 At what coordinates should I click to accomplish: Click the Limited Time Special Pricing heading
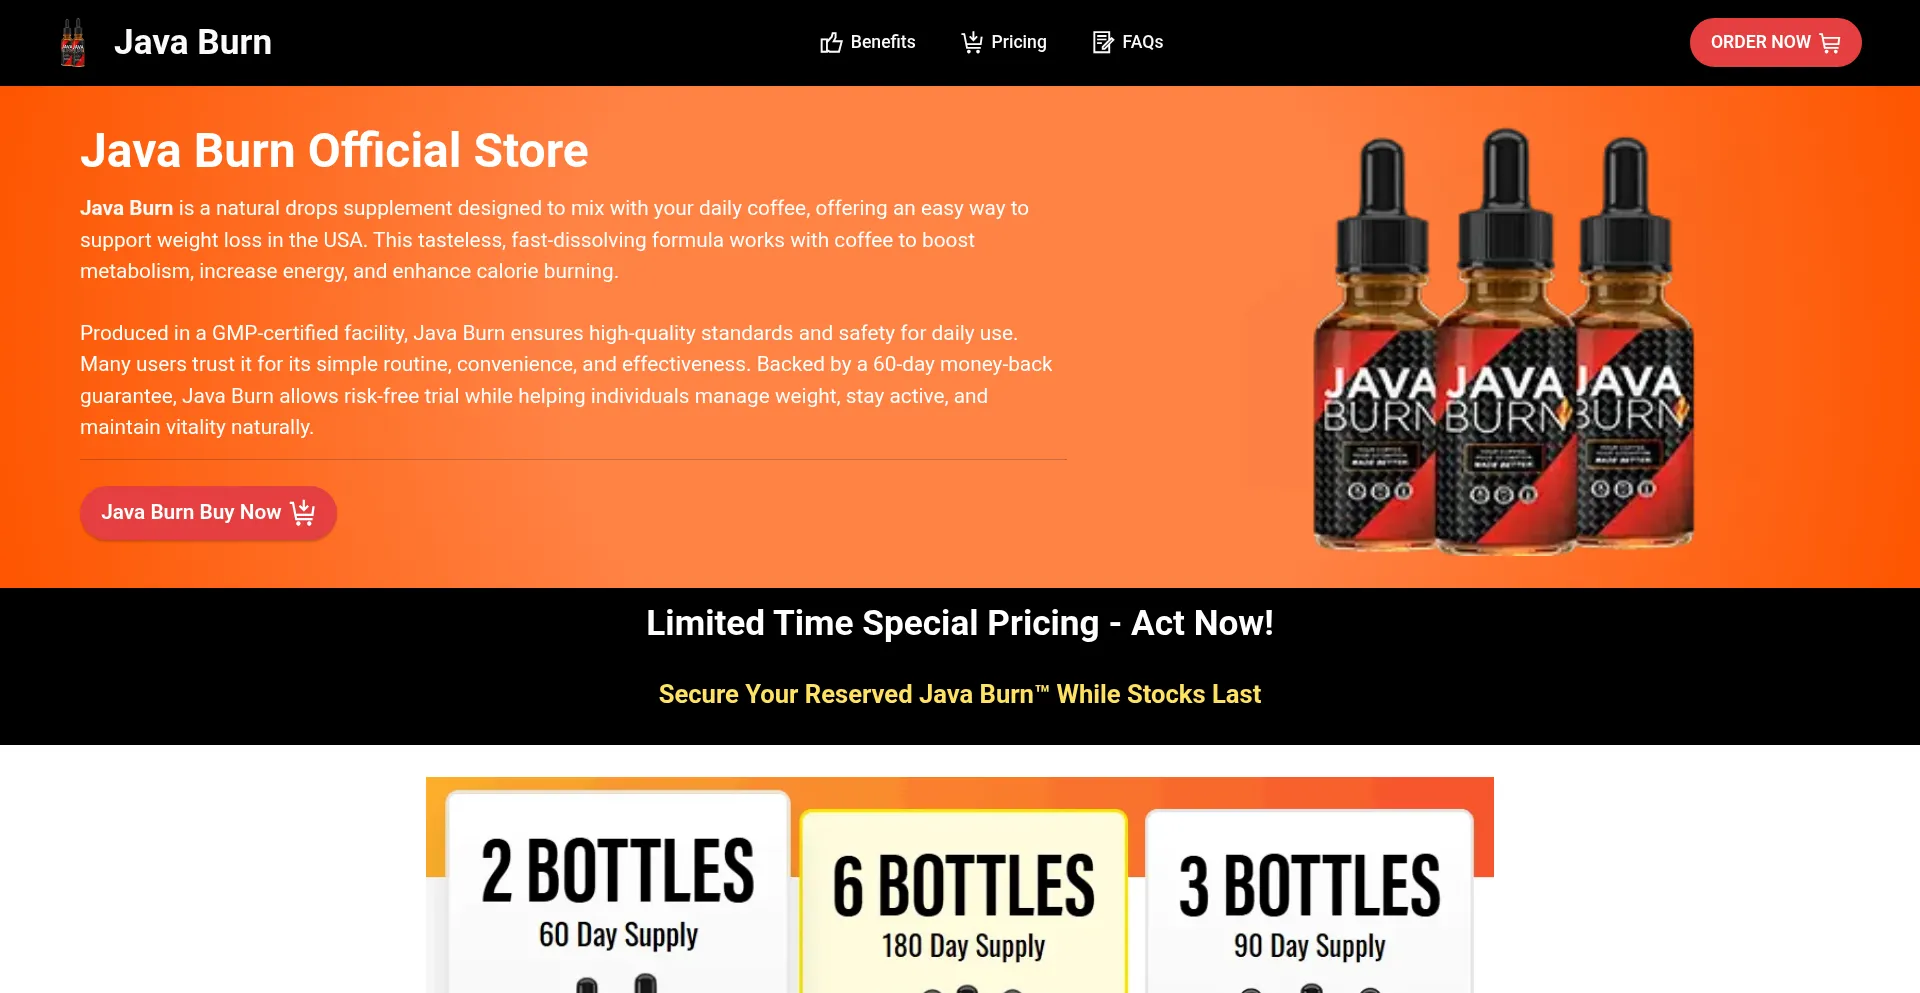(x=960, y=623)
